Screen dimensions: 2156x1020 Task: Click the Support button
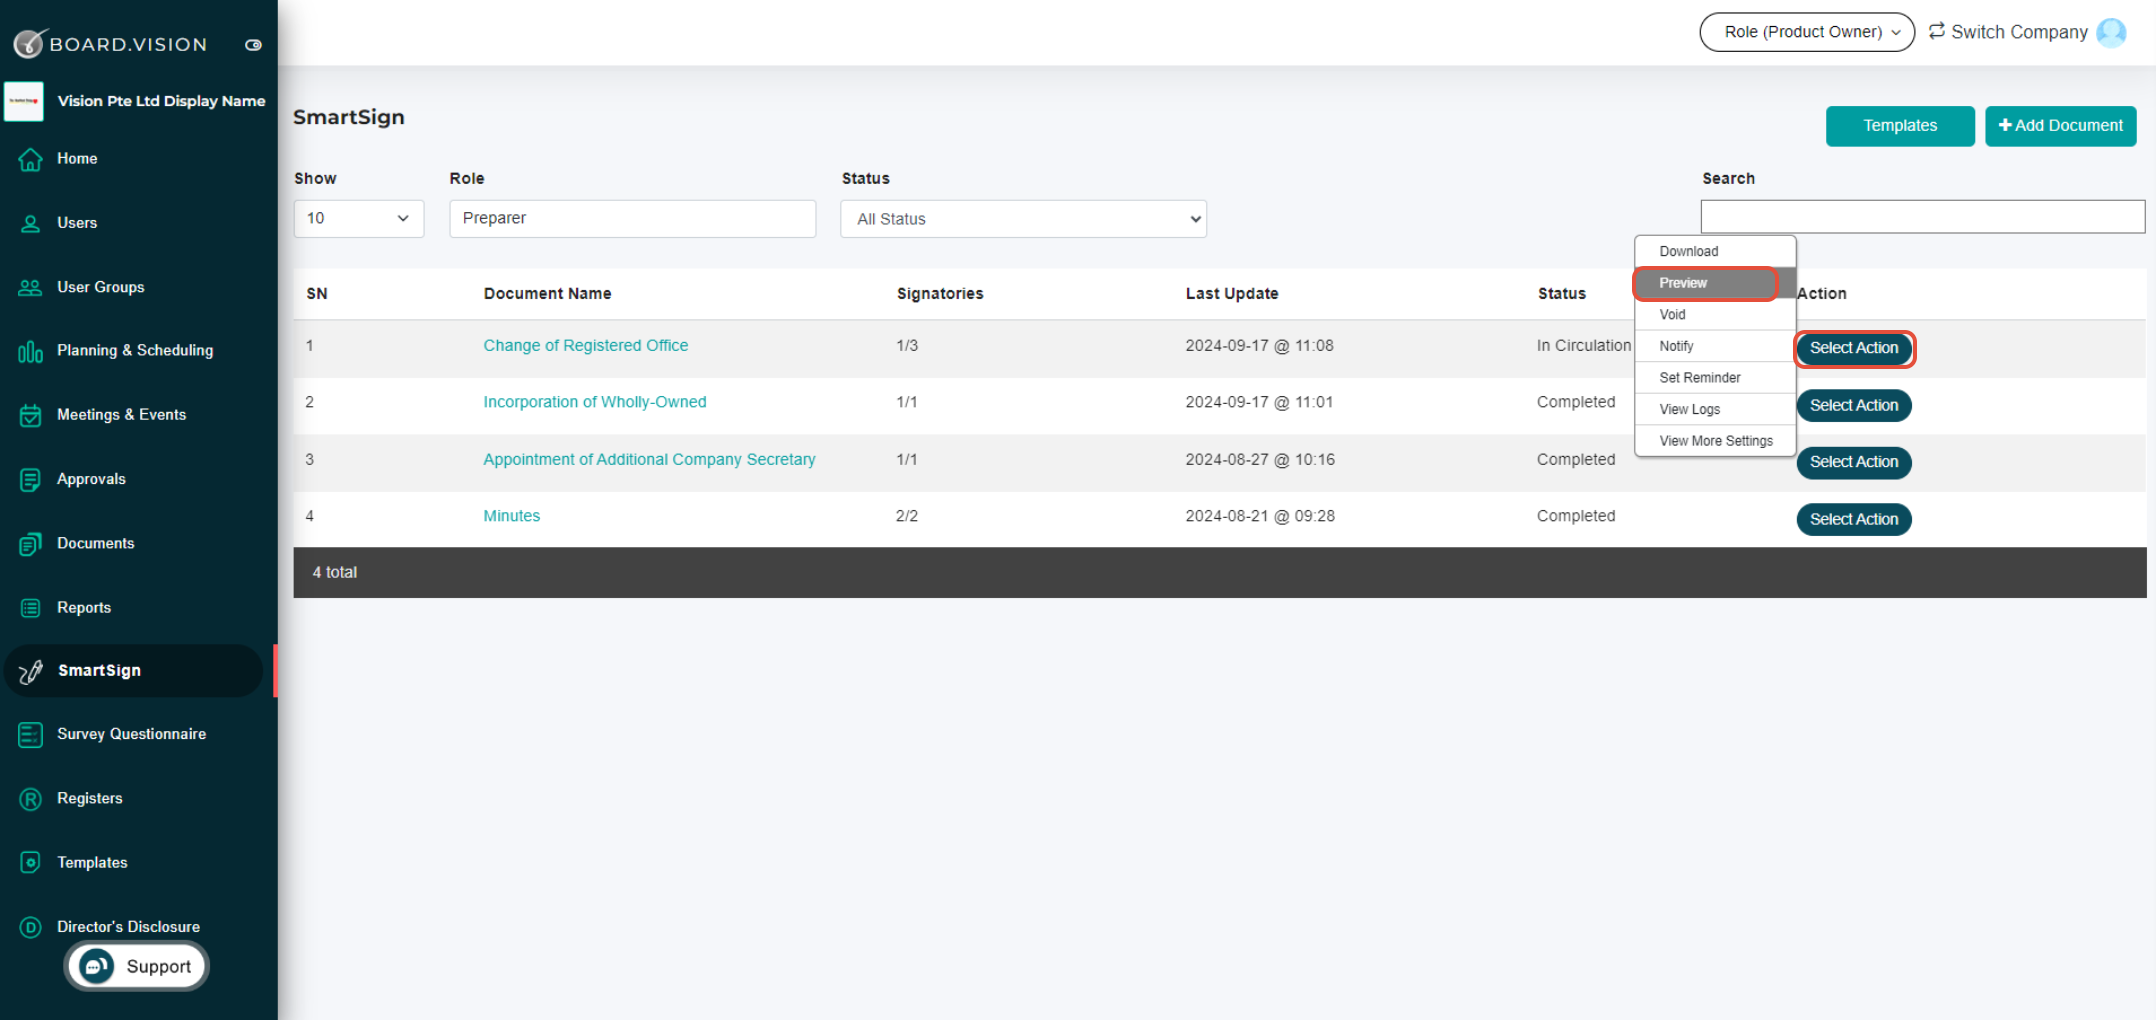137,967
